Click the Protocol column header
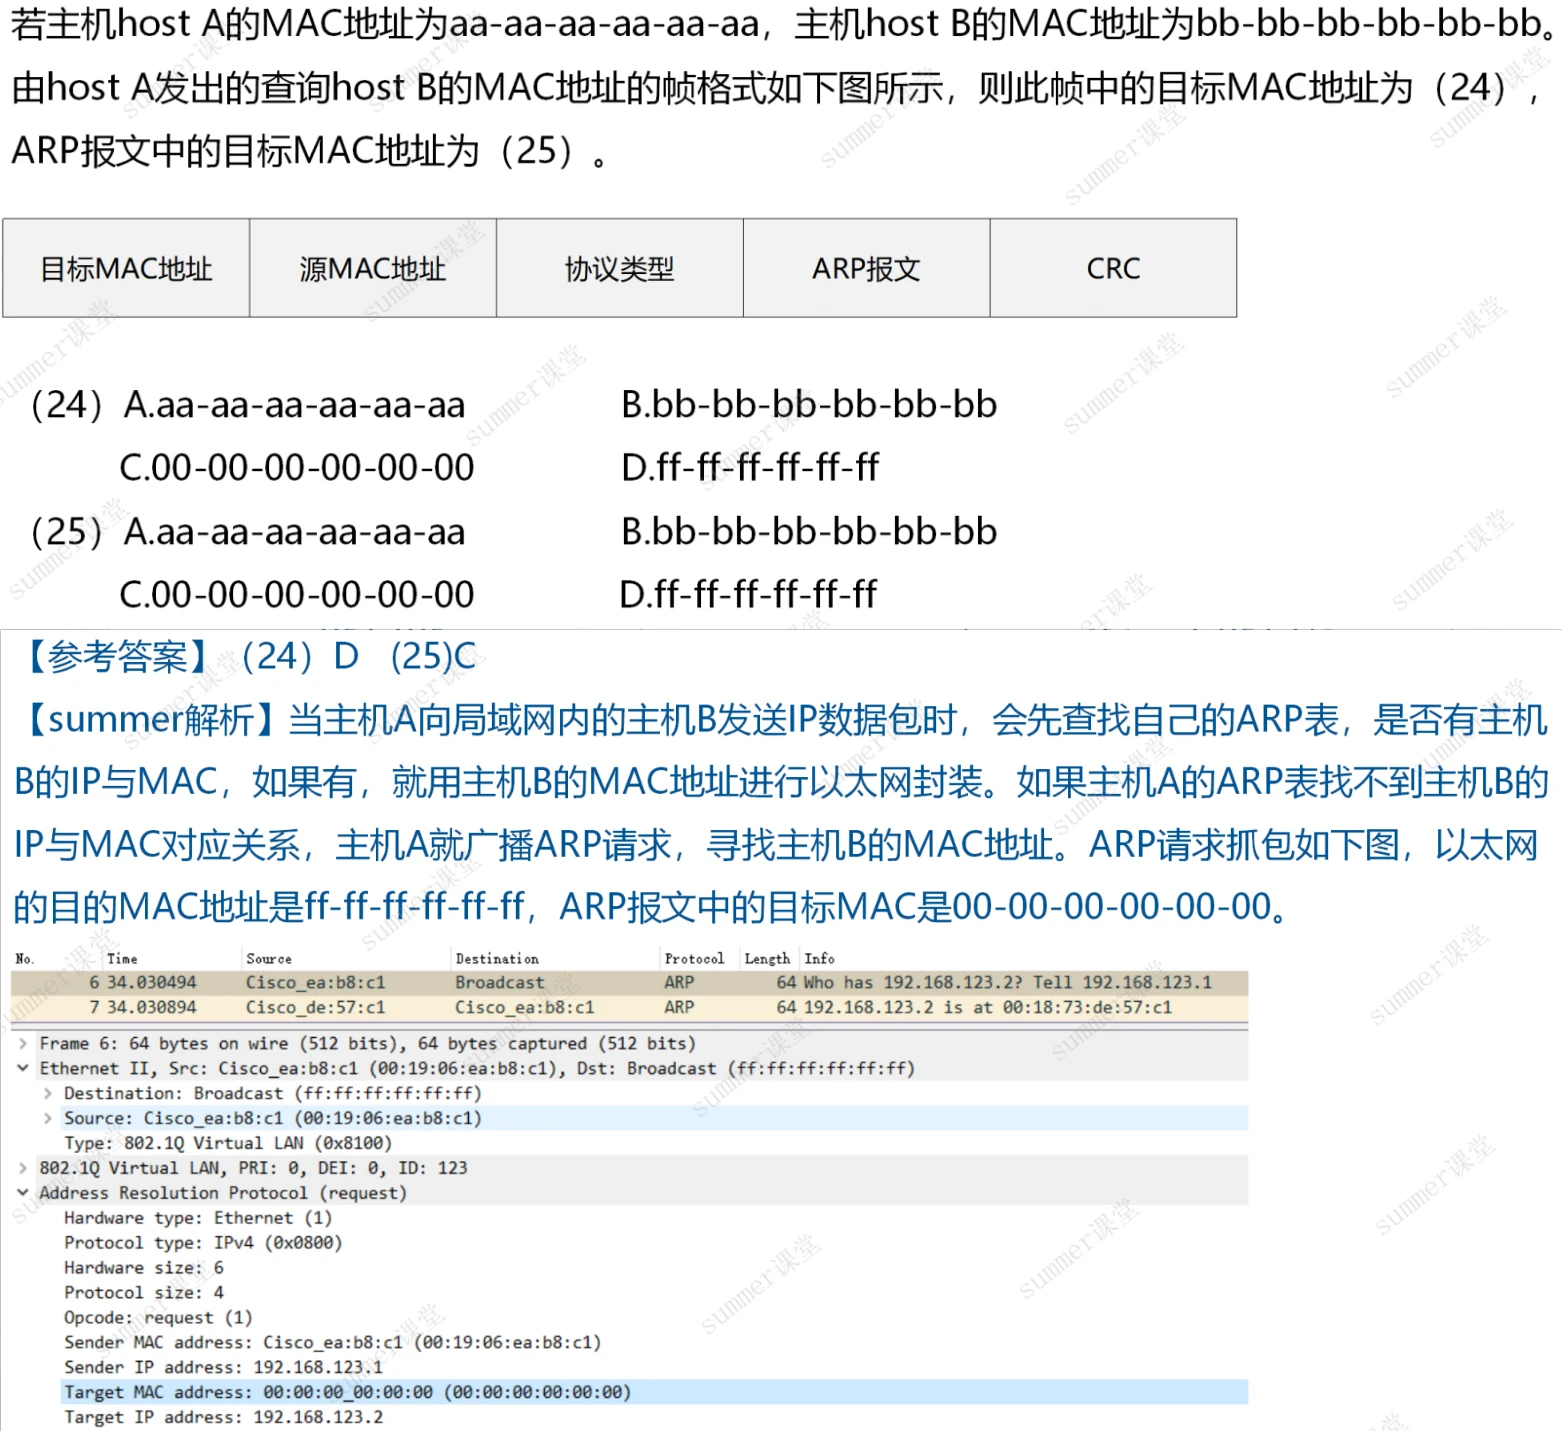1562x1431 pixels. pos(694,958)
